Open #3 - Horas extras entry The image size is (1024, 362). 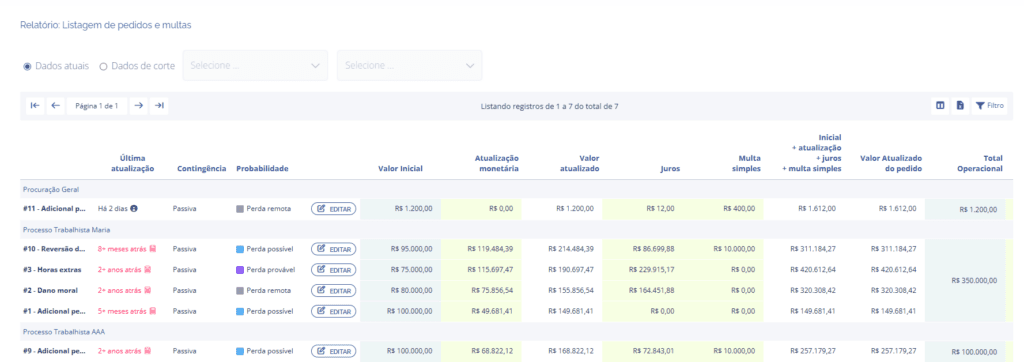coord(53,269)
